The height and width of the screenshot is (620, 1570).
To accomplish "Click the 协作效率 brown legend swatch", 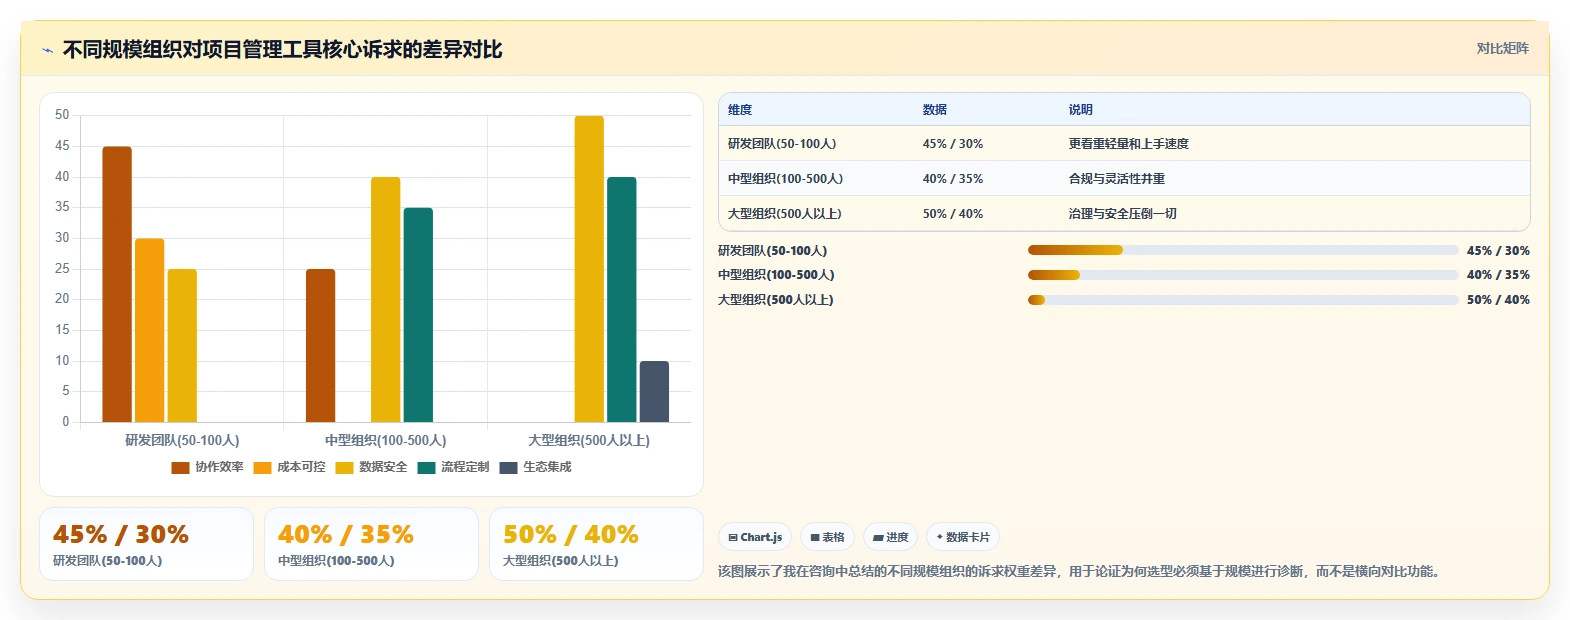I will (x=180, y=468).
